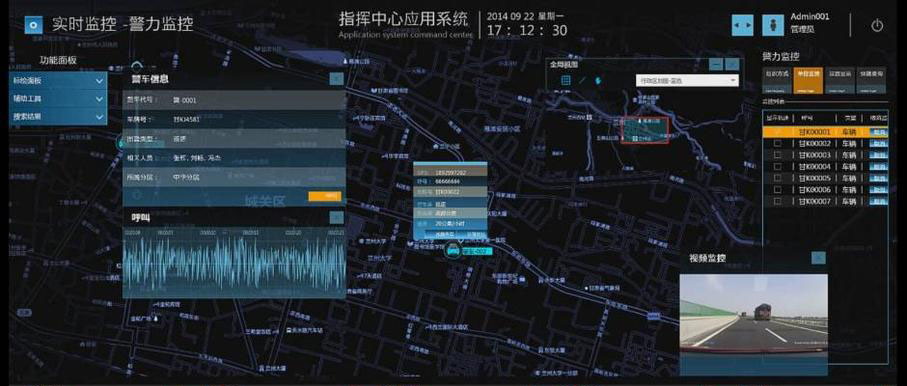The height and width of the screenshot is (386, 907).
Task: Click the orange button in 警车信息 panel
Action: (325, 196)
